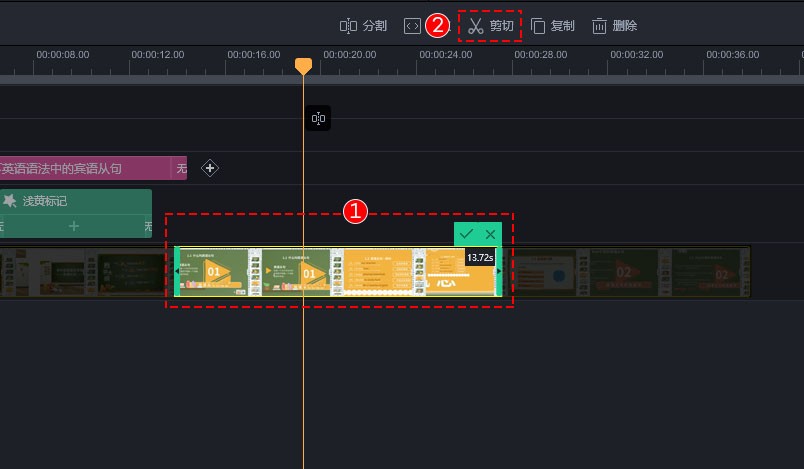
Task: Click the 分割 (Split) toolbar button
Action: pos(363,26)
